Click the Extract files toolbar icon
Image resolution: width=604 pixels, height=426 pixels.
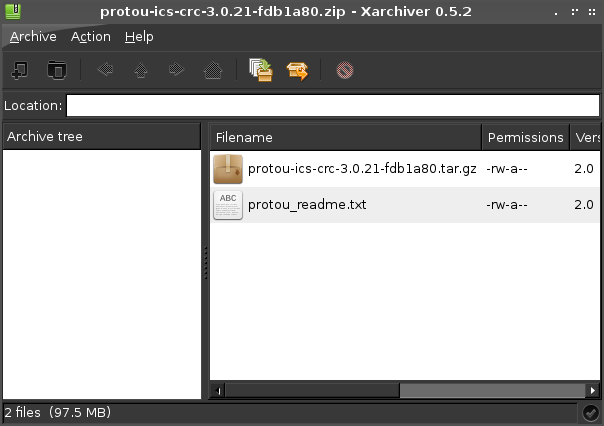point(297,71)
